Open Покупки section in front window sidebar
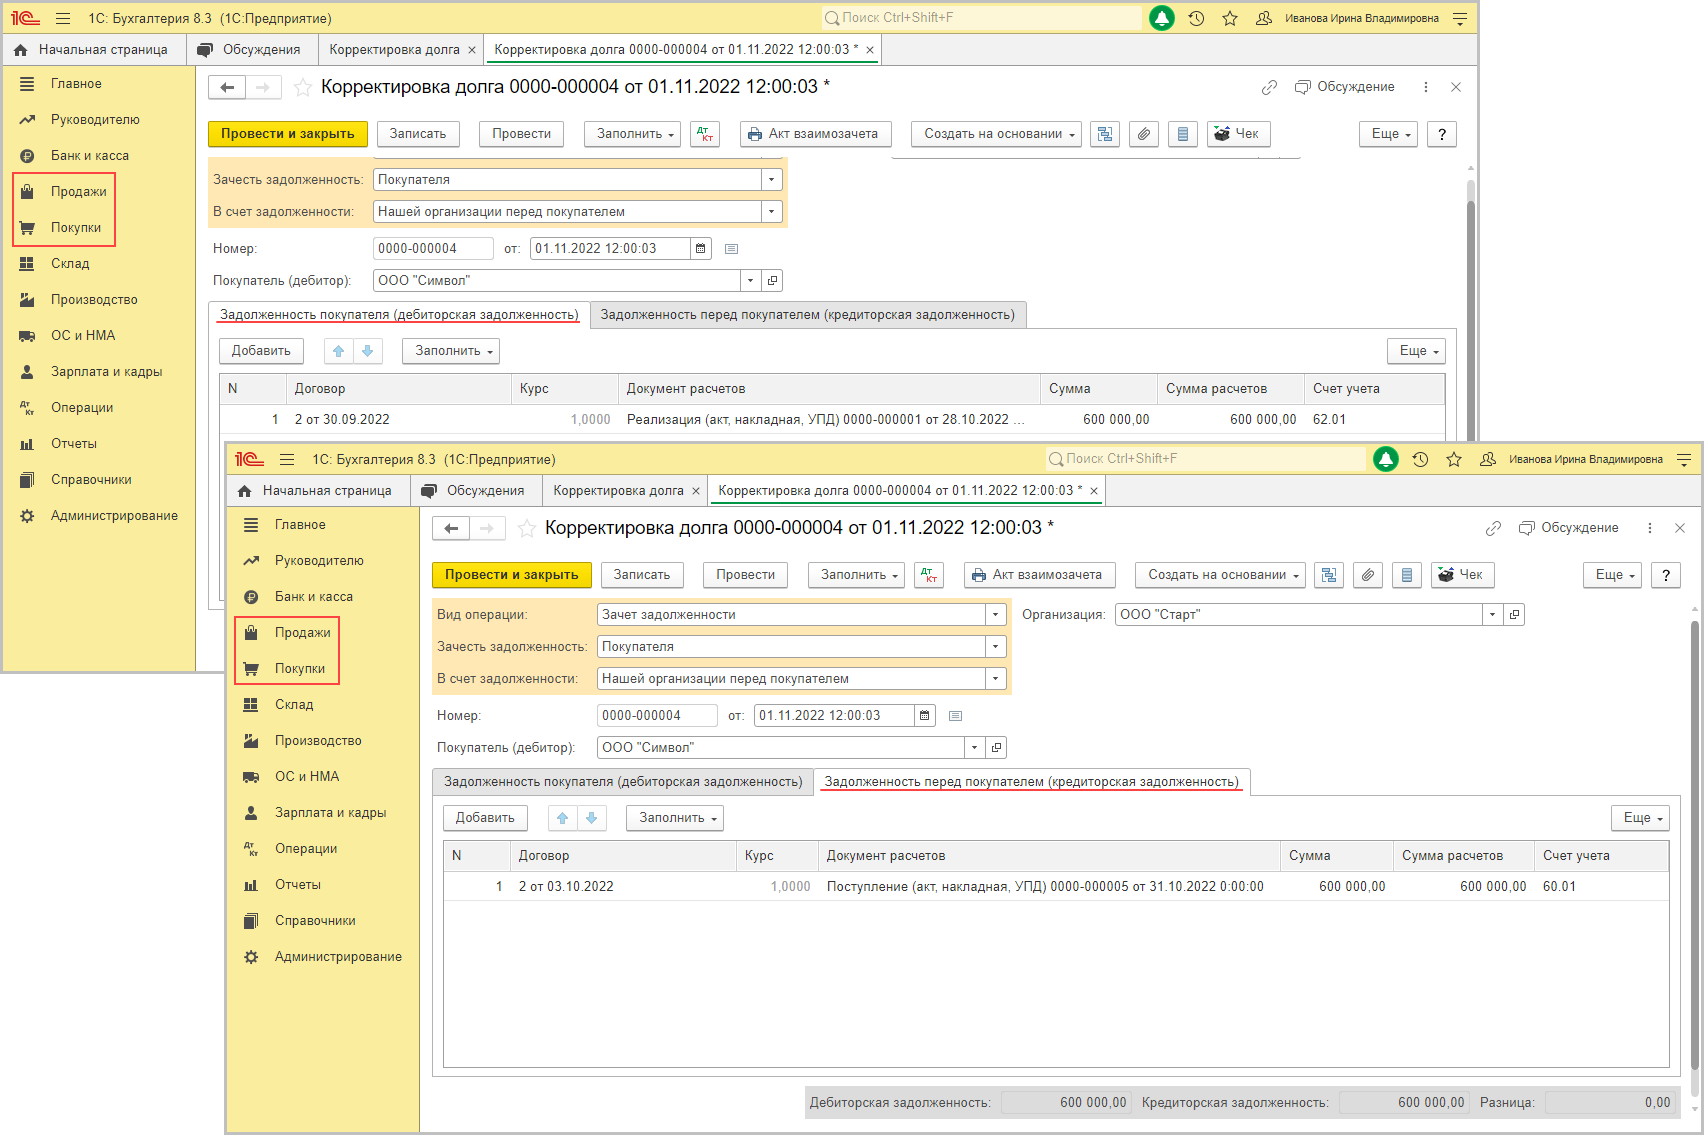 pyautogui.click(x=300, y=669)
